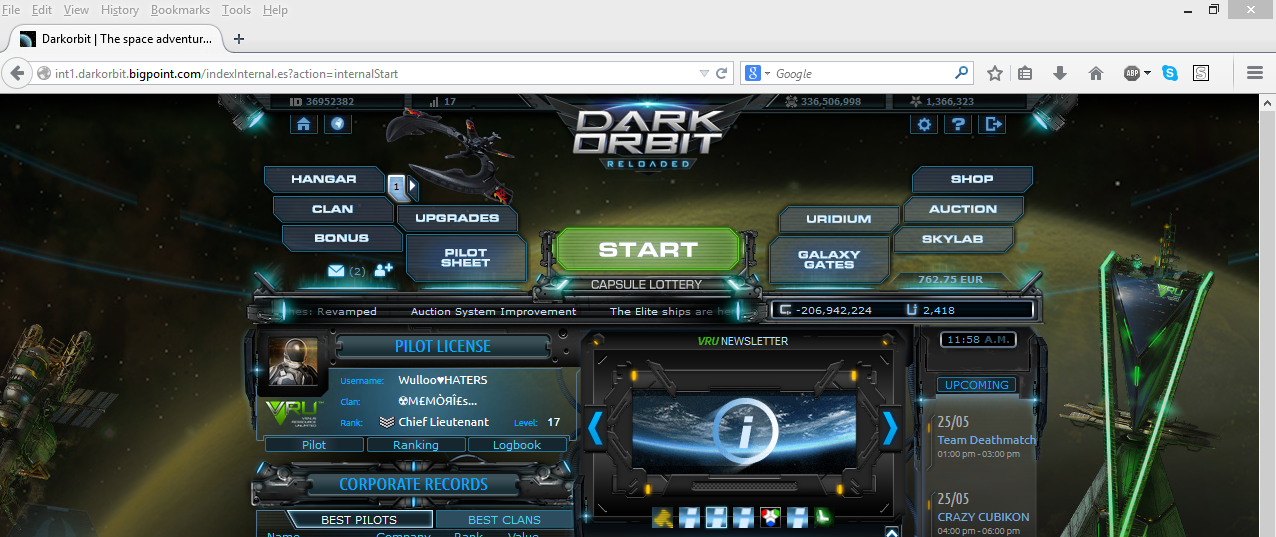
Task: Open the Team Deathmatch event
Action: pyautogui.click(x=986, y=440)
